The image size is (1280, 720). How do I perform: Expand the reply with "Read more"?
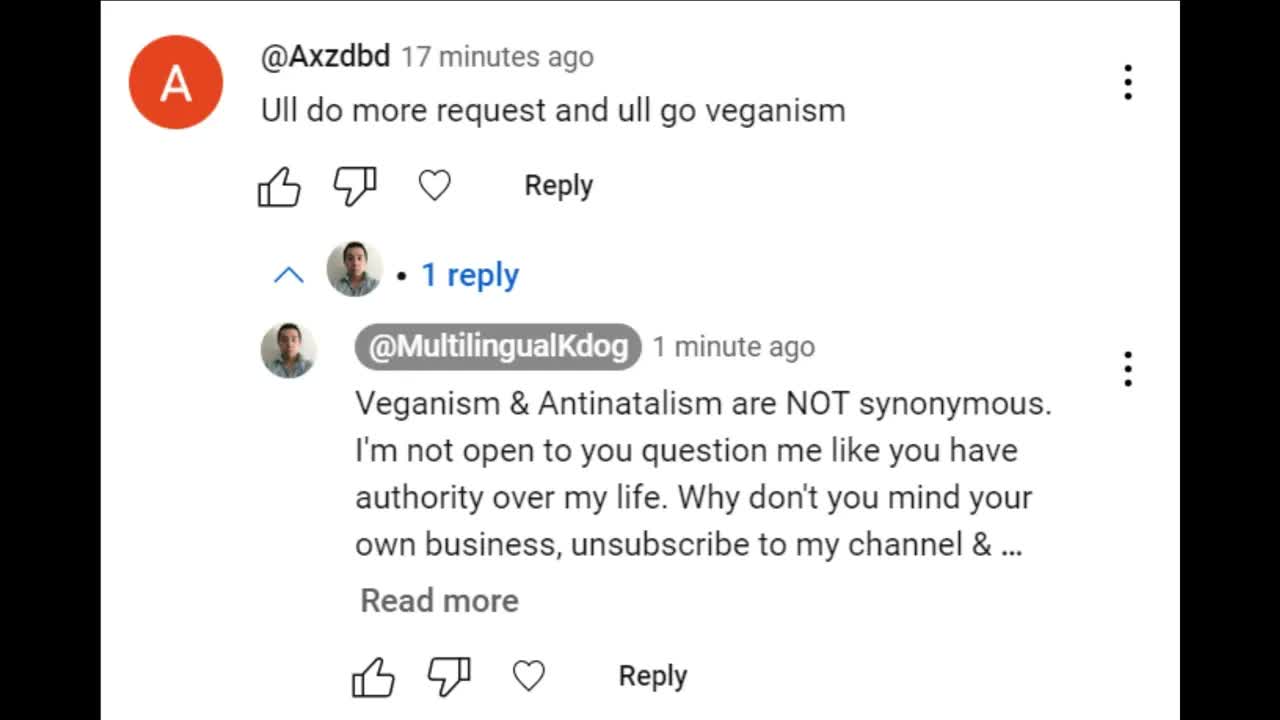pyautogui.click(x=439, y=600)
